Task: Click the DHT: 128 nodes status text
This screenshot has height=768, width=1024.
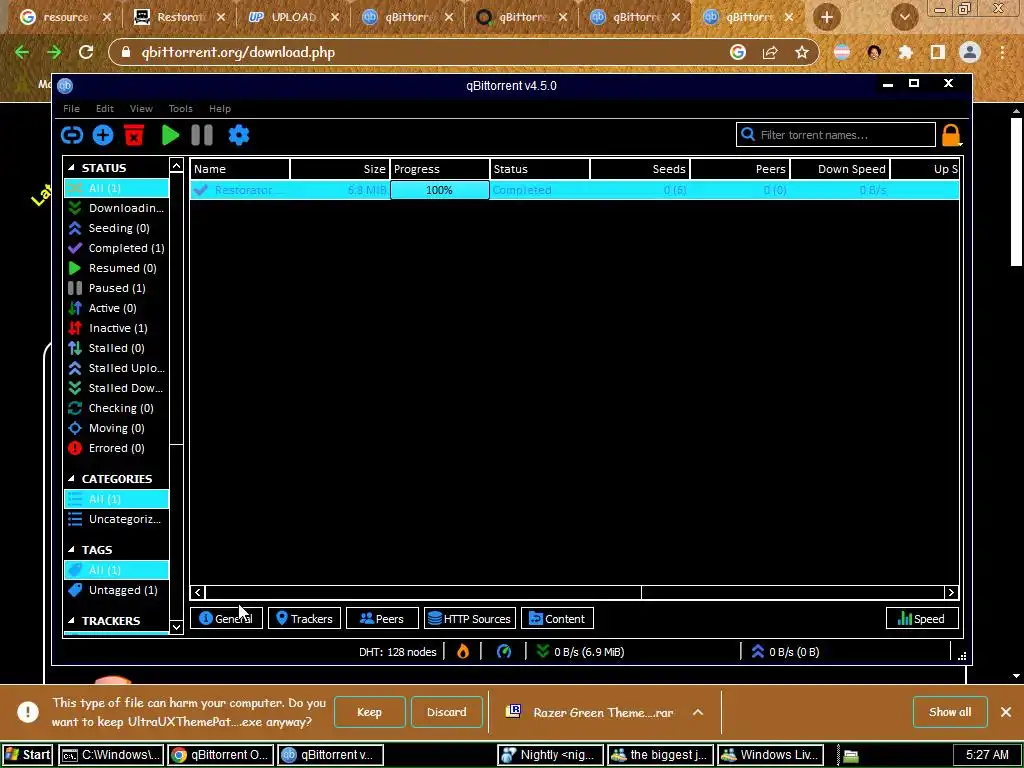Action: (x=397, y=652)
